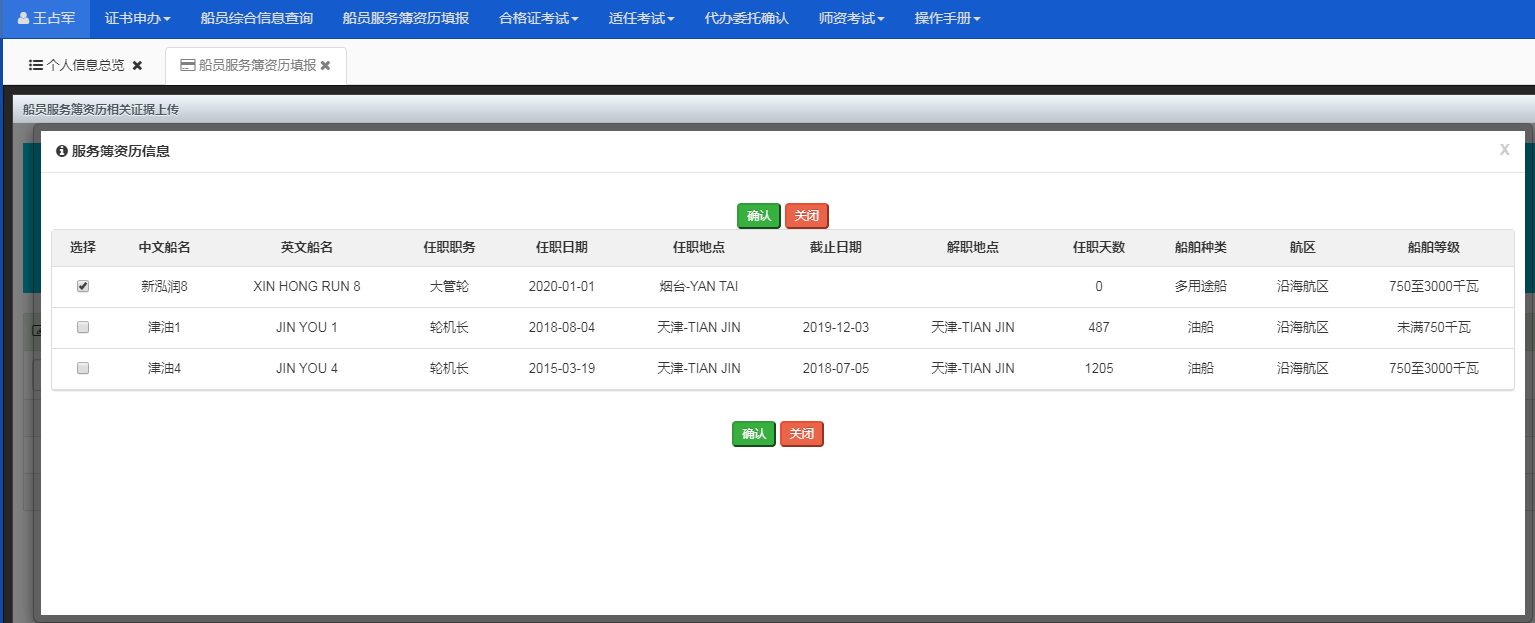Select the 津油4 row checkbox
The height and width of the screenshot is (623, 1535).
pos(83,368)
